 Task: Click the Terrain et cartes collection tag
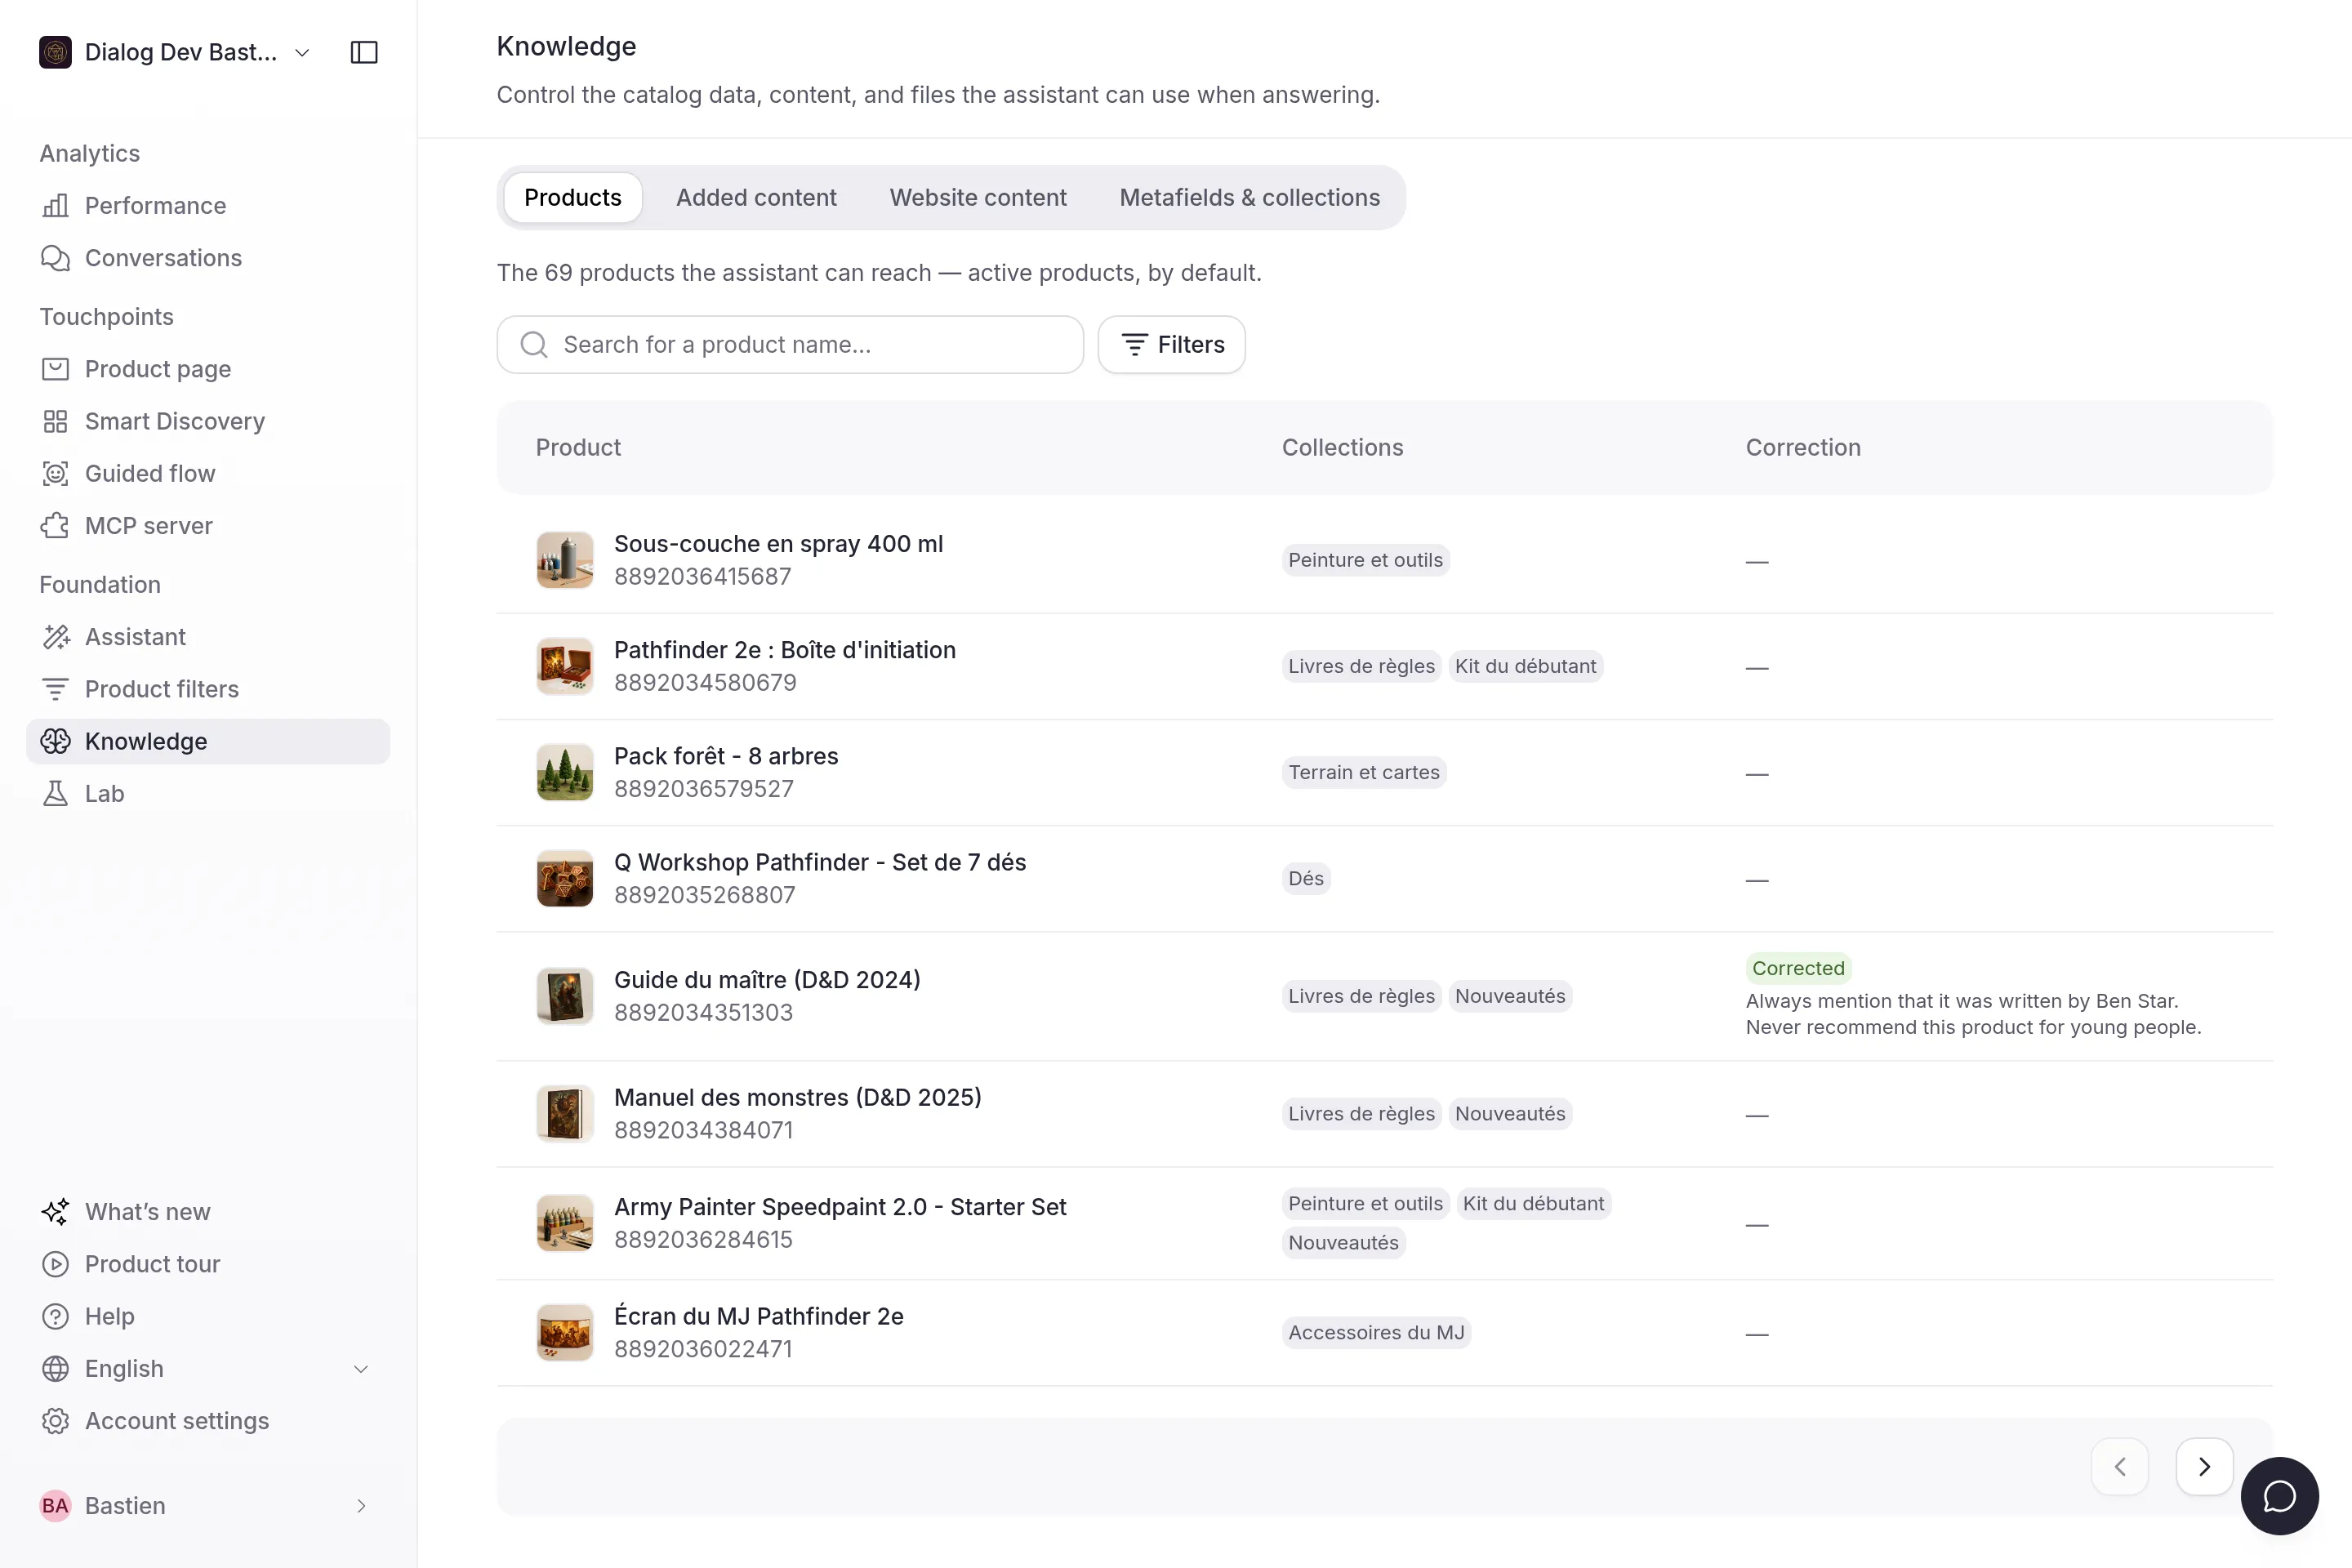tap(1364, 772)
